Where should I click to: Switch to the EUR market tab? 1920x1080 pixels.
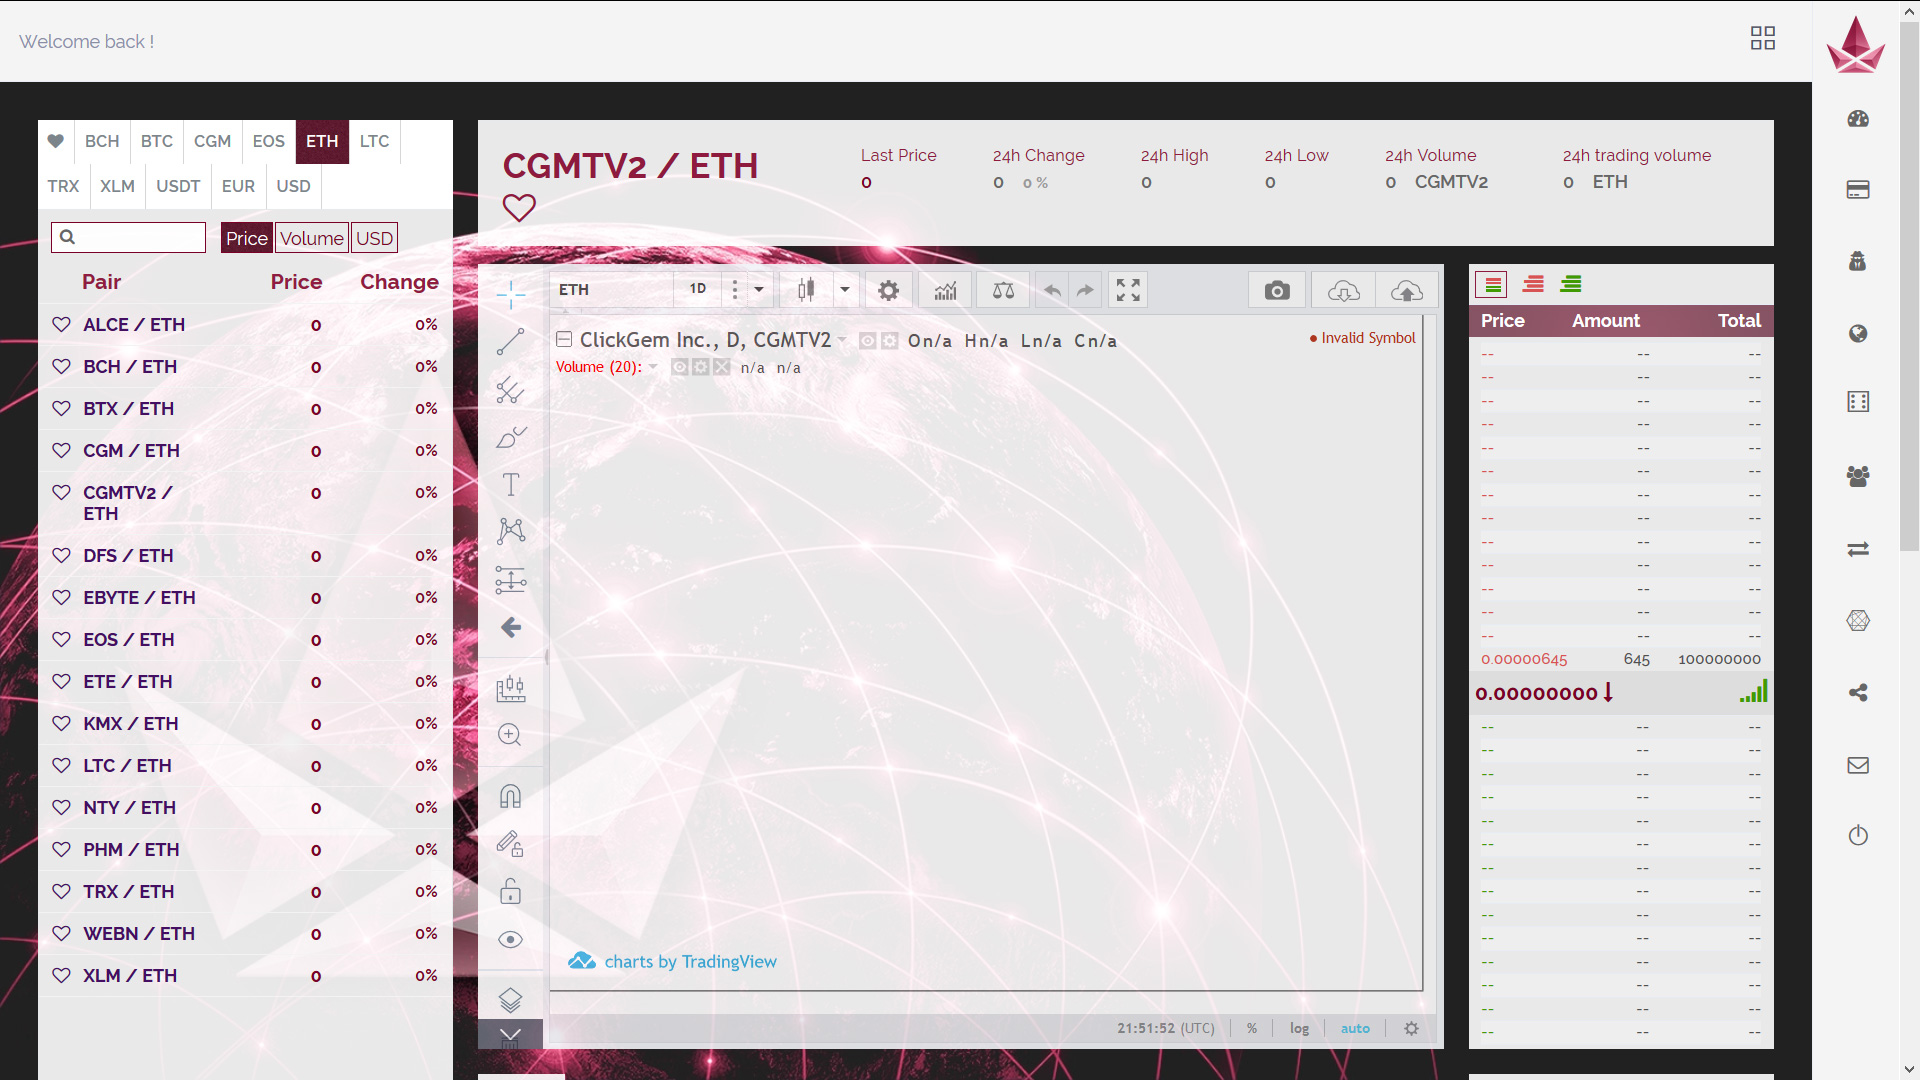click(238, 186)
